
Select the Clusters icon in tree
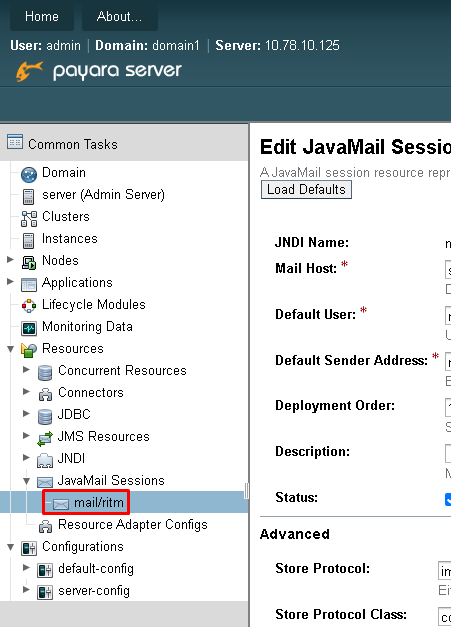(29, 218)
